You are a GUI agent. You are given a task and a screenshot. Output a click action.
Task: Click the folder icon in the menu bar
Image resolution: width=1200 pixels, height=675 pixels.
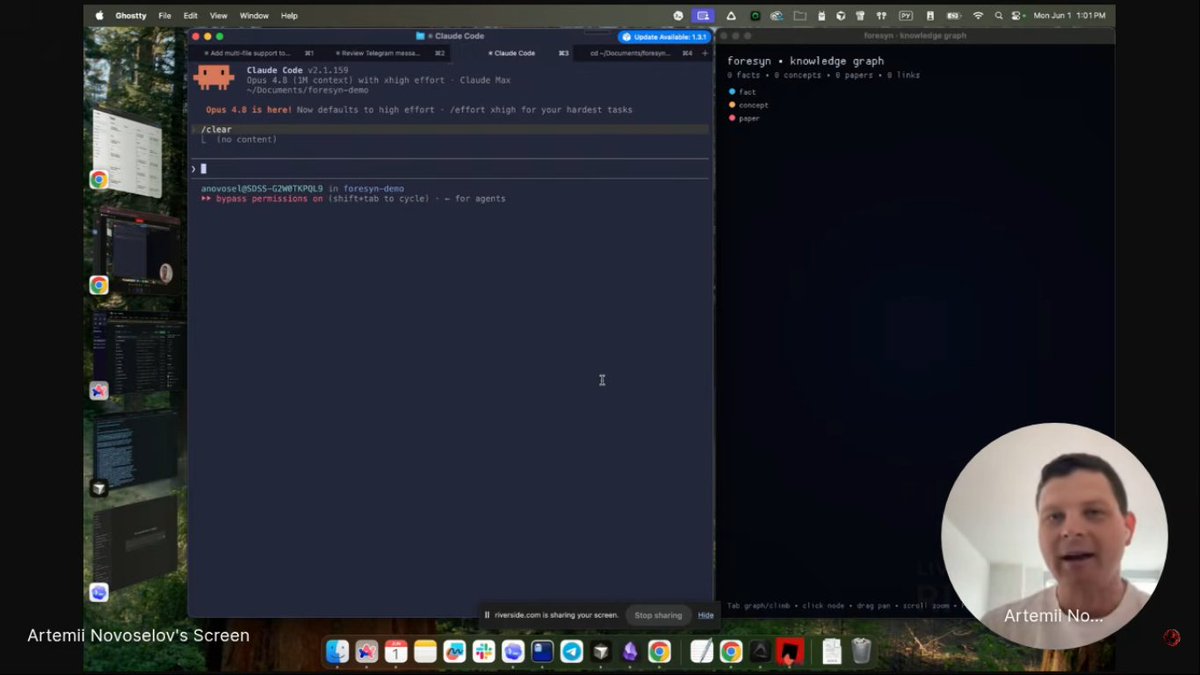[800, 16]
